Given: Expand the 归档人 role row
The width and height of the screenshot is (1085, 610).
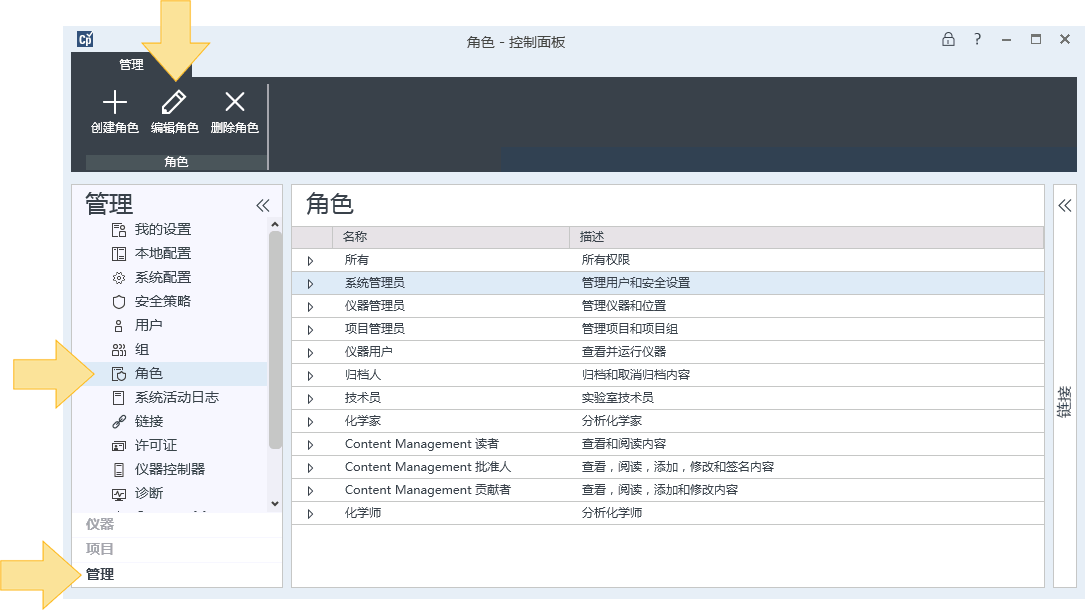Looking at the screenshot, I should tap(310, 376).
